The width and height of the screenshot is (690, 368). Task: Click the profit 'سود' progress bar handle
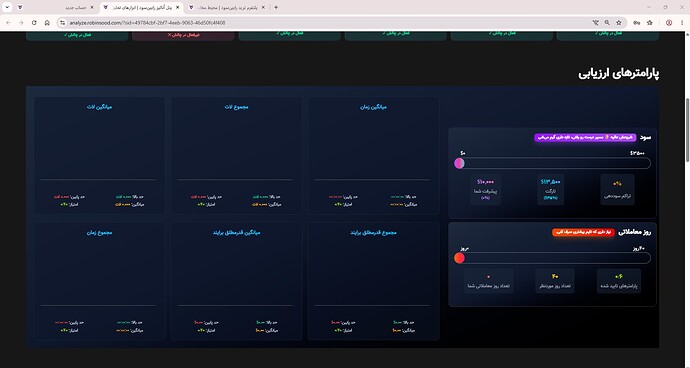click(459, 163)
